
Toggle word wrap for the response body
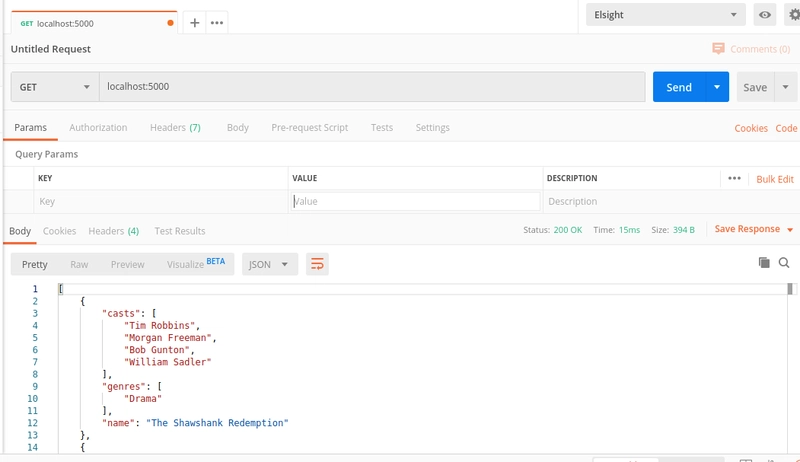coord(317,264)
